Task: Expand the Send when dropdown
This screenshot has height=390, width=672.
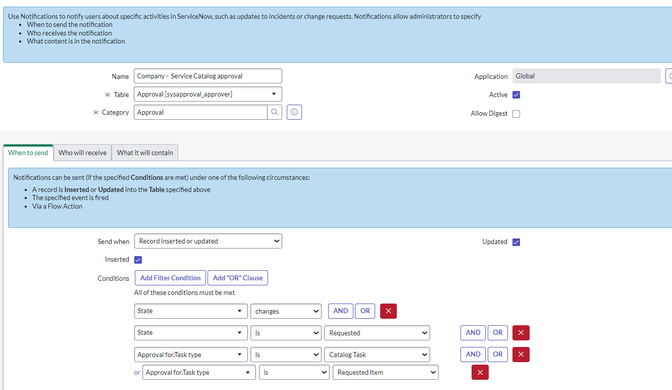Action: pos(208,241)
